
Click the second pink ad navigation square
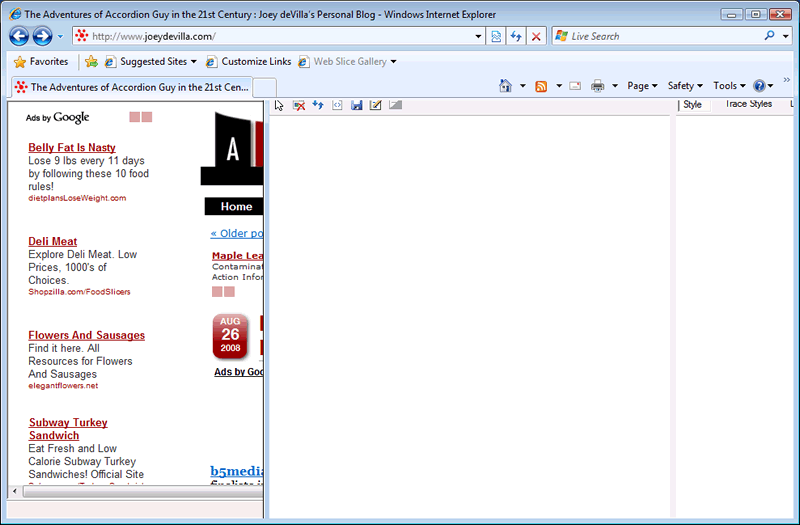point(147,117)
